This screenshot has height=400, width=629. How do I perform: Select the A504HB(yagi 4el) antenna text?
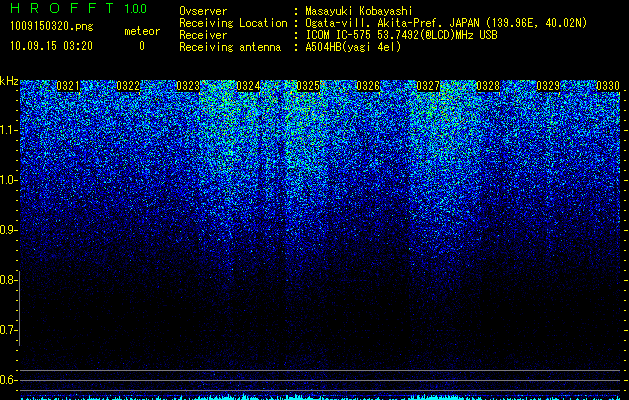coord(353,47)
